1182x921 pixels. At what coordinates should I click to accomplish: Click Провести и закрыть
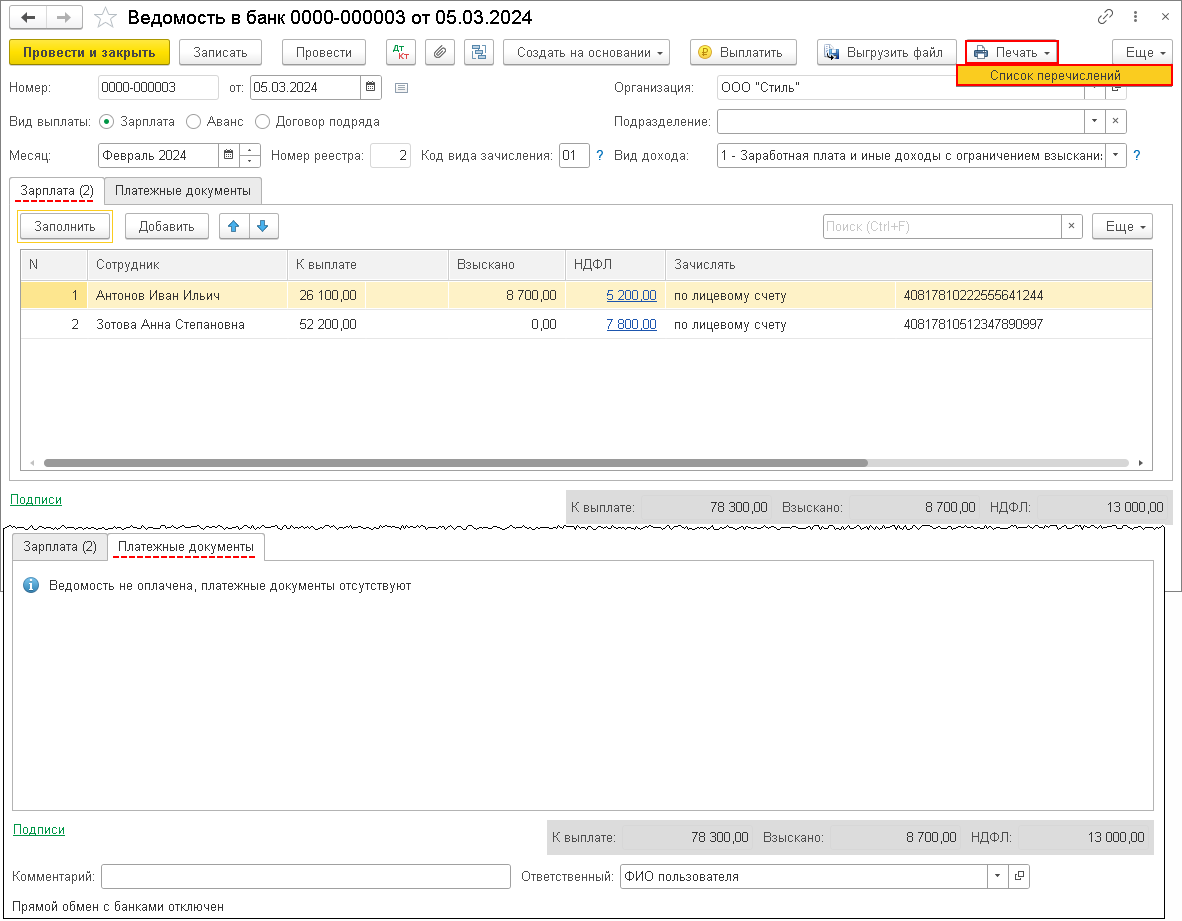point(89,52)
